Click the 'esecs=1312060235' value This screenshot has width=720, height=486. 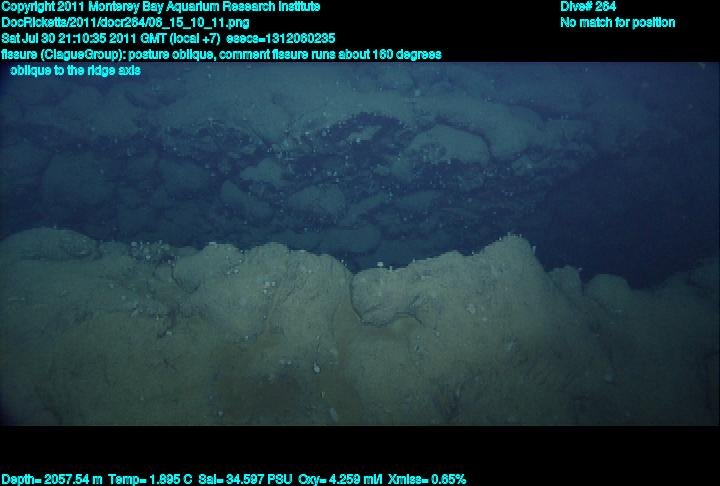(x=281, y=39)
